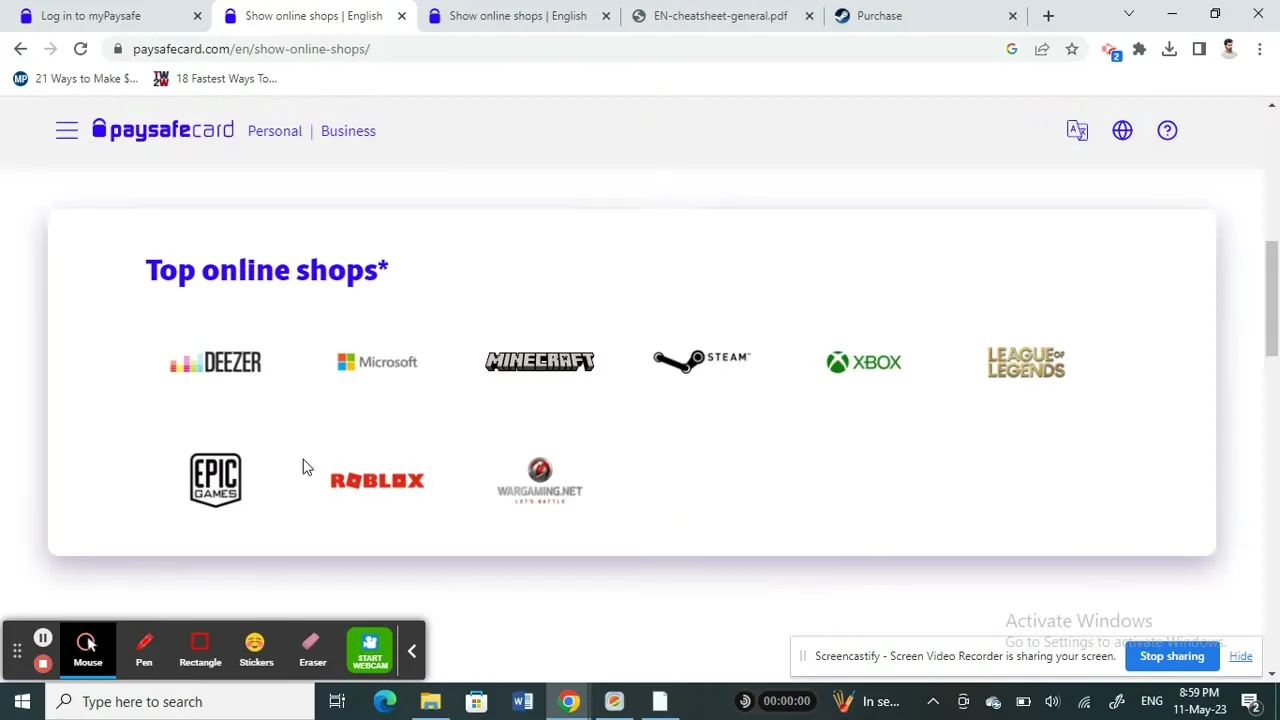The height and width of the screenshot is (720, 1280).
Task: Select the Xbox shop logo
Action: point(864,362)
